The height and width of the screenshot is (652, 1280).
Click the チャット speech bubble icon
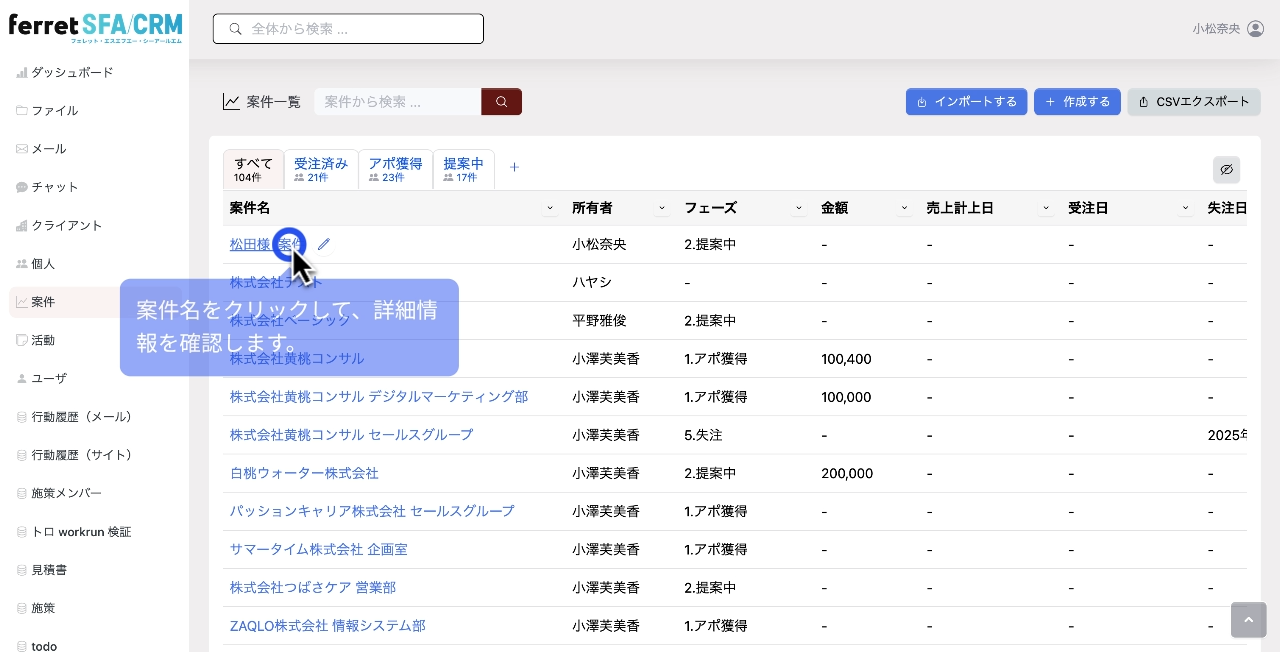click(x=22, y=187)
